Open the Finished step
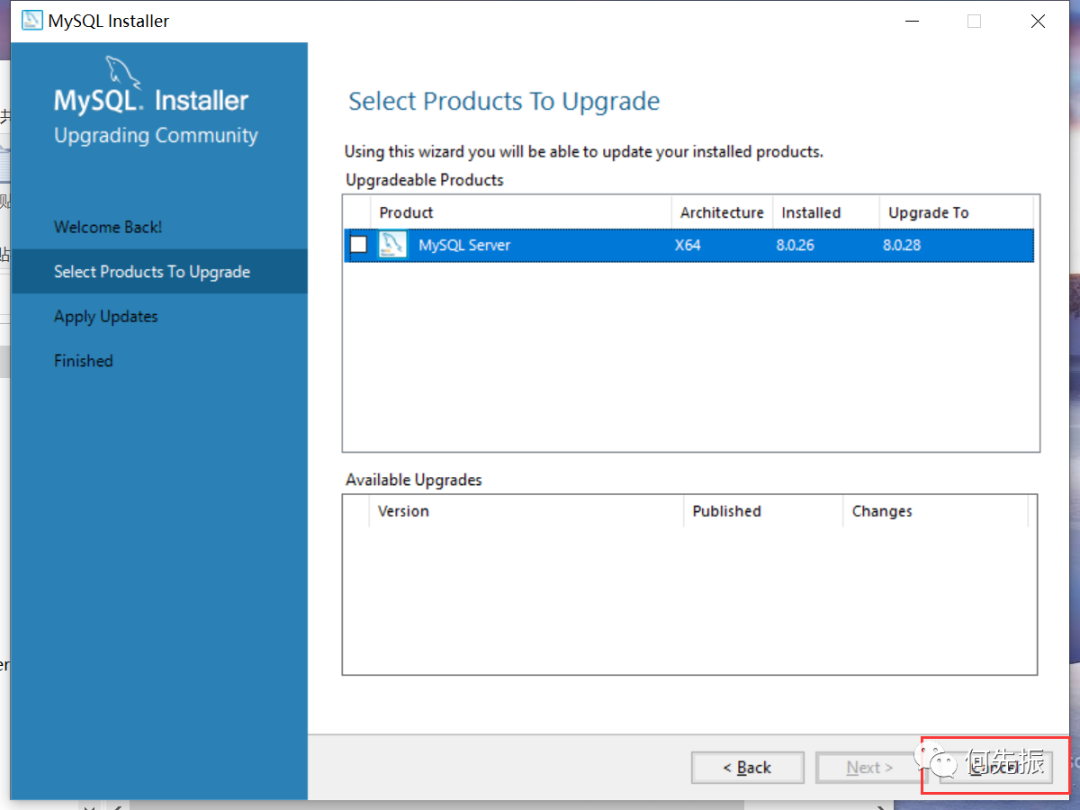 tap(83, 361)
